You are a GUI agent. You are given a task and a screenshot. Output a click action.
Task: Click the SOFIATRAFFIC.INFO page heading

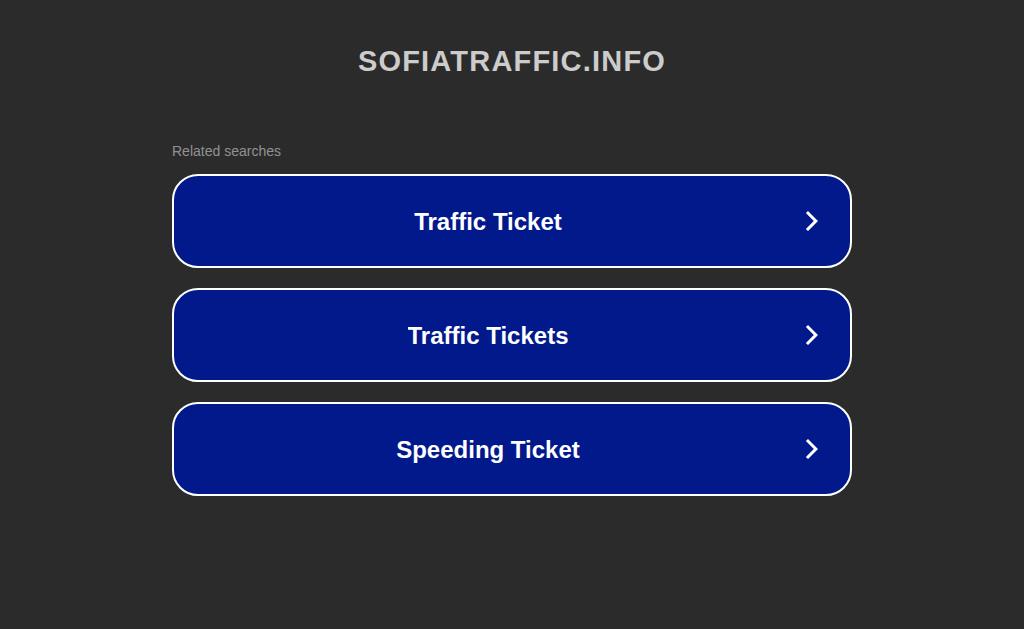(511, 61)
